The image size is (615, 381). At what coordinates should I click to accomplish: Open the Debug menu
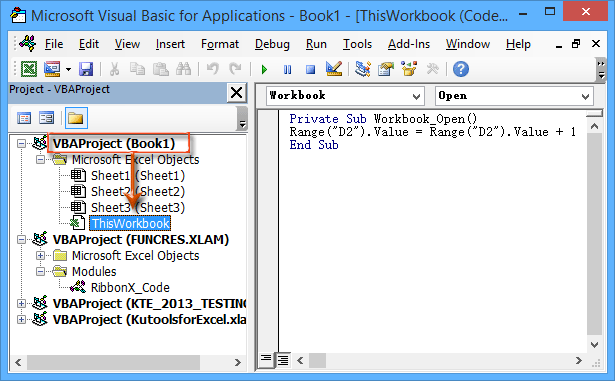pyautogui.click(x=272, y=44)
